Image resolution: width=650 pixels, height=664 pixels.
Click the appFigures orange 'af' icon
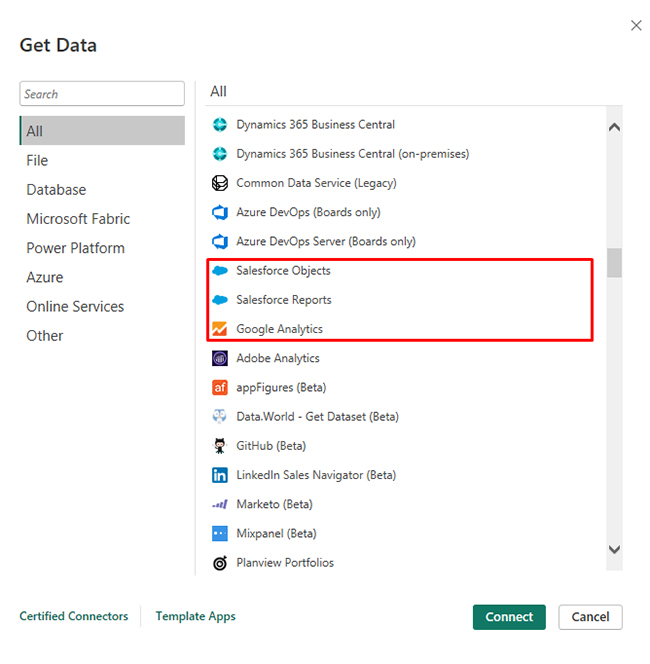[x=219, y=387]
